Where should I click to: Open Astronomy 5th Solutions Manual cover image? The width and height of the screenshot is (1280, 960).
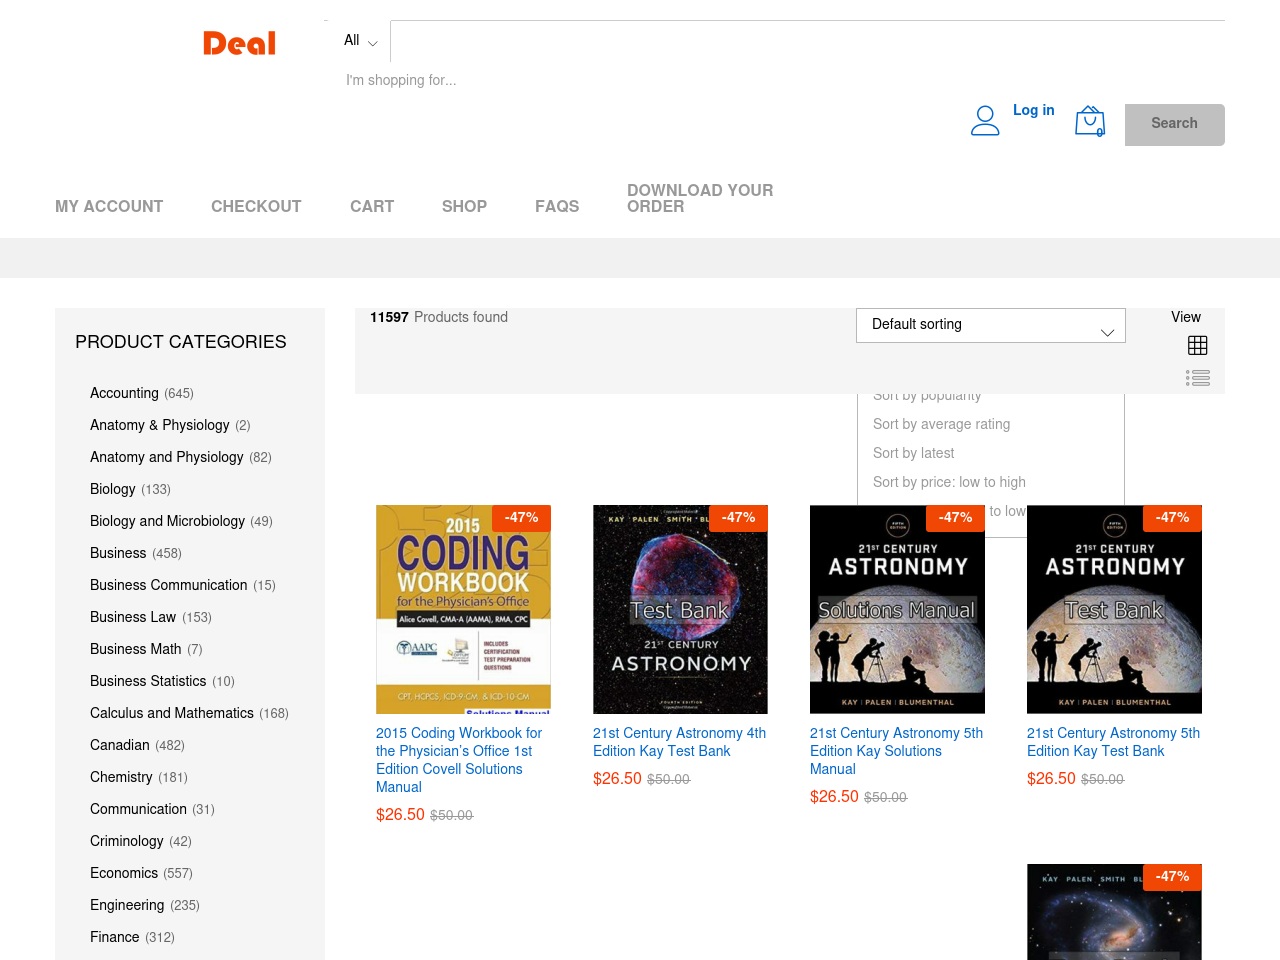tap(897, 609)
